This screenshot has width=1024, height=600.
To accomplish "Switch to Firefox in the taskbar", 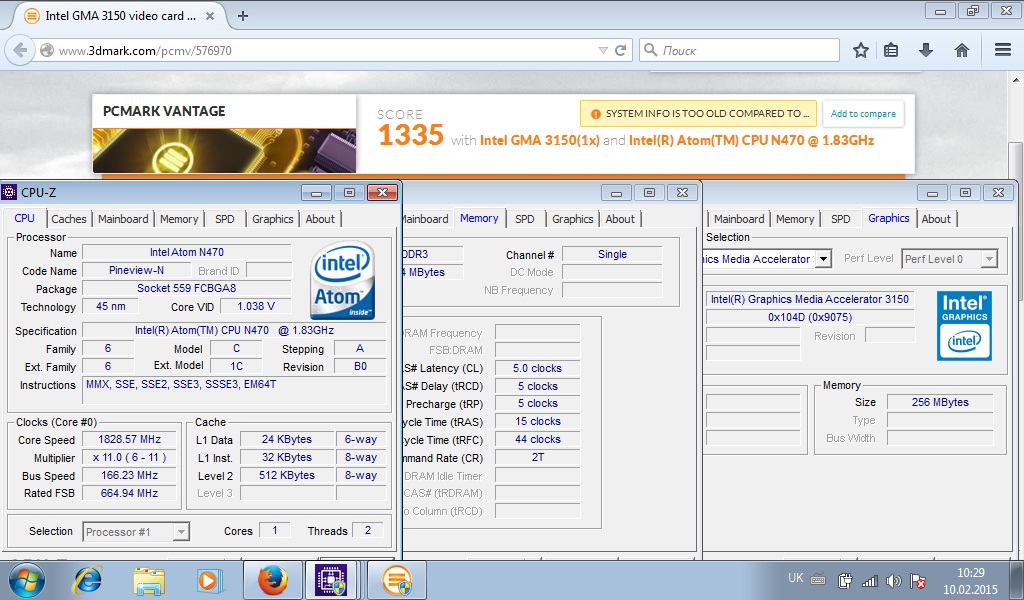I will click(272, 580).
